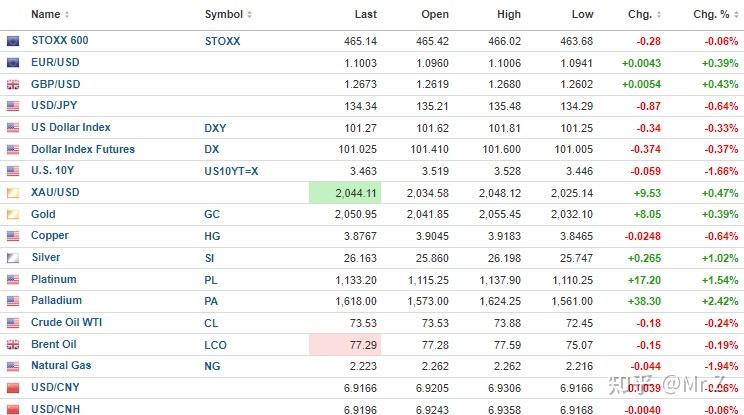The width and height of the screenshot is (744, 415).
Task: Click the EU flag icon beside STOXX 600
Action: pos(13,41)
